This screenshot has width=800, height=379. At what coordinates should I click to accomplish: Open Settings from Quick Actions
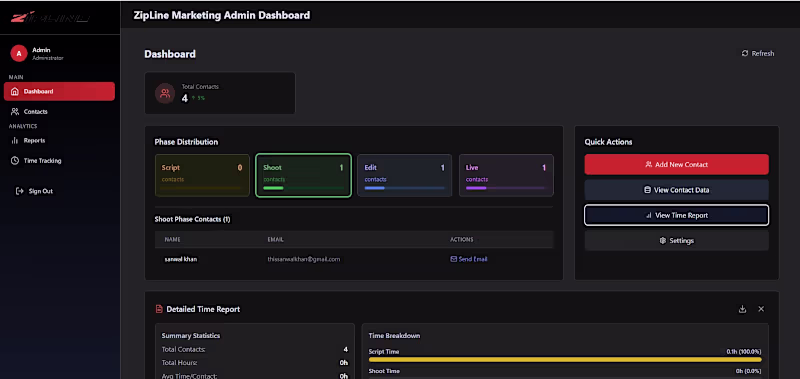point(677,240)
